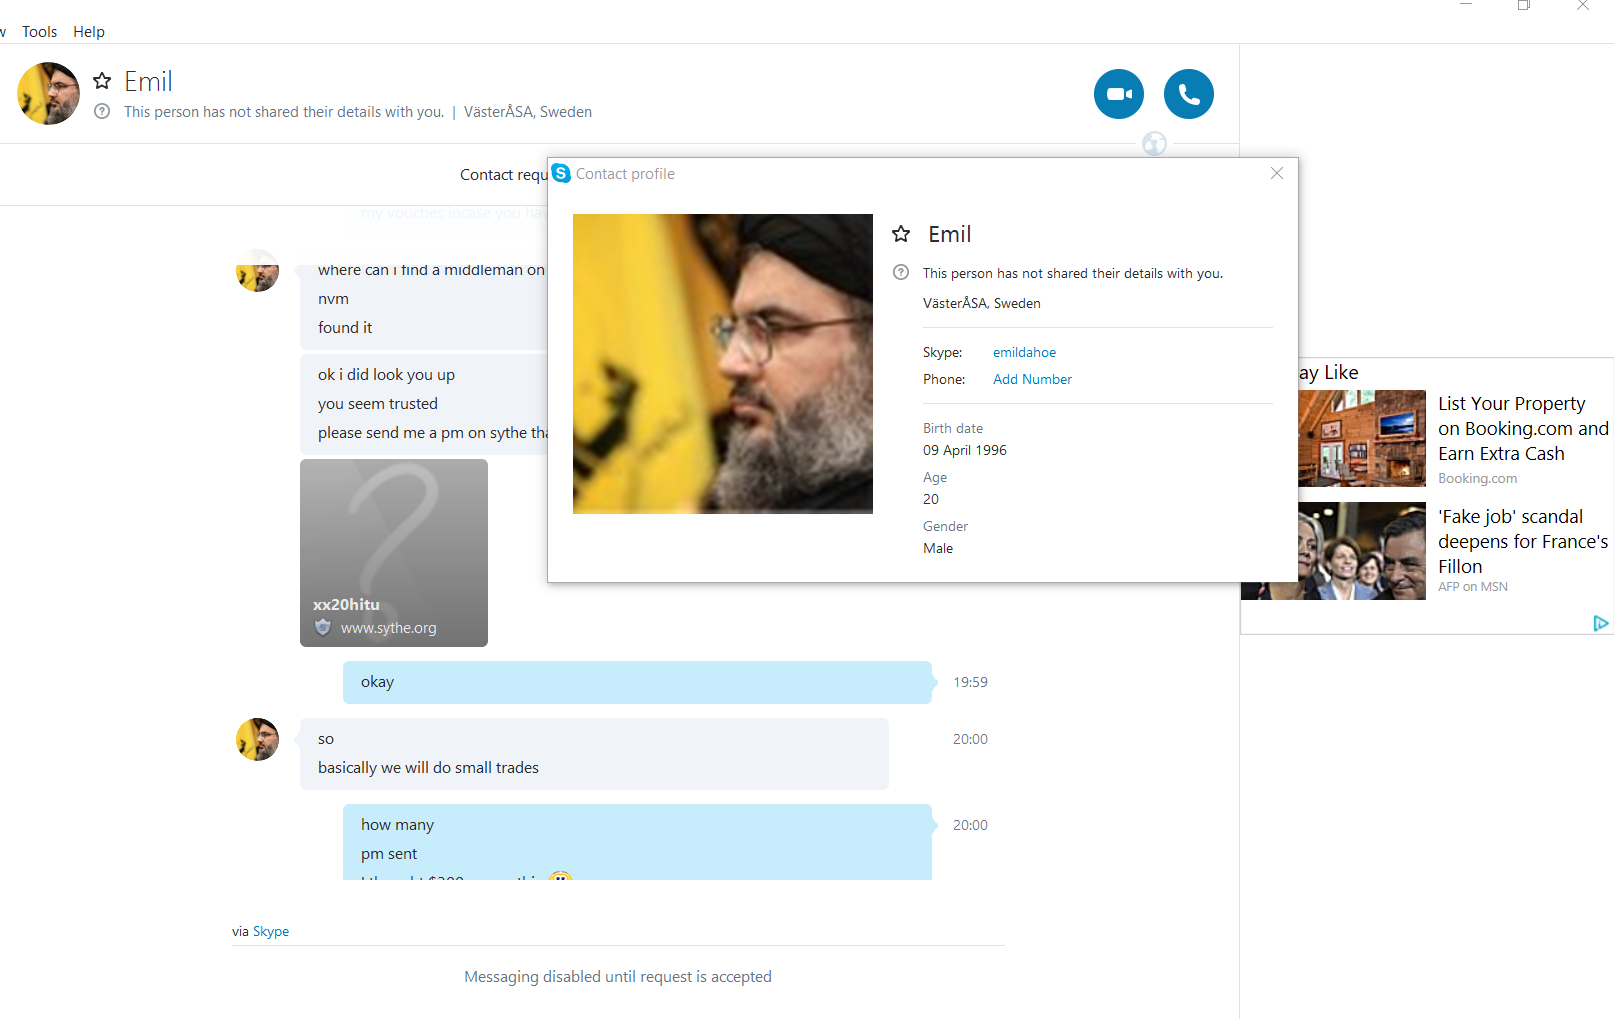Click Emil's avatar beside 'basically we will do small trades'
The width and height of the screenshot is (1614, 1019).
point(257,739)
